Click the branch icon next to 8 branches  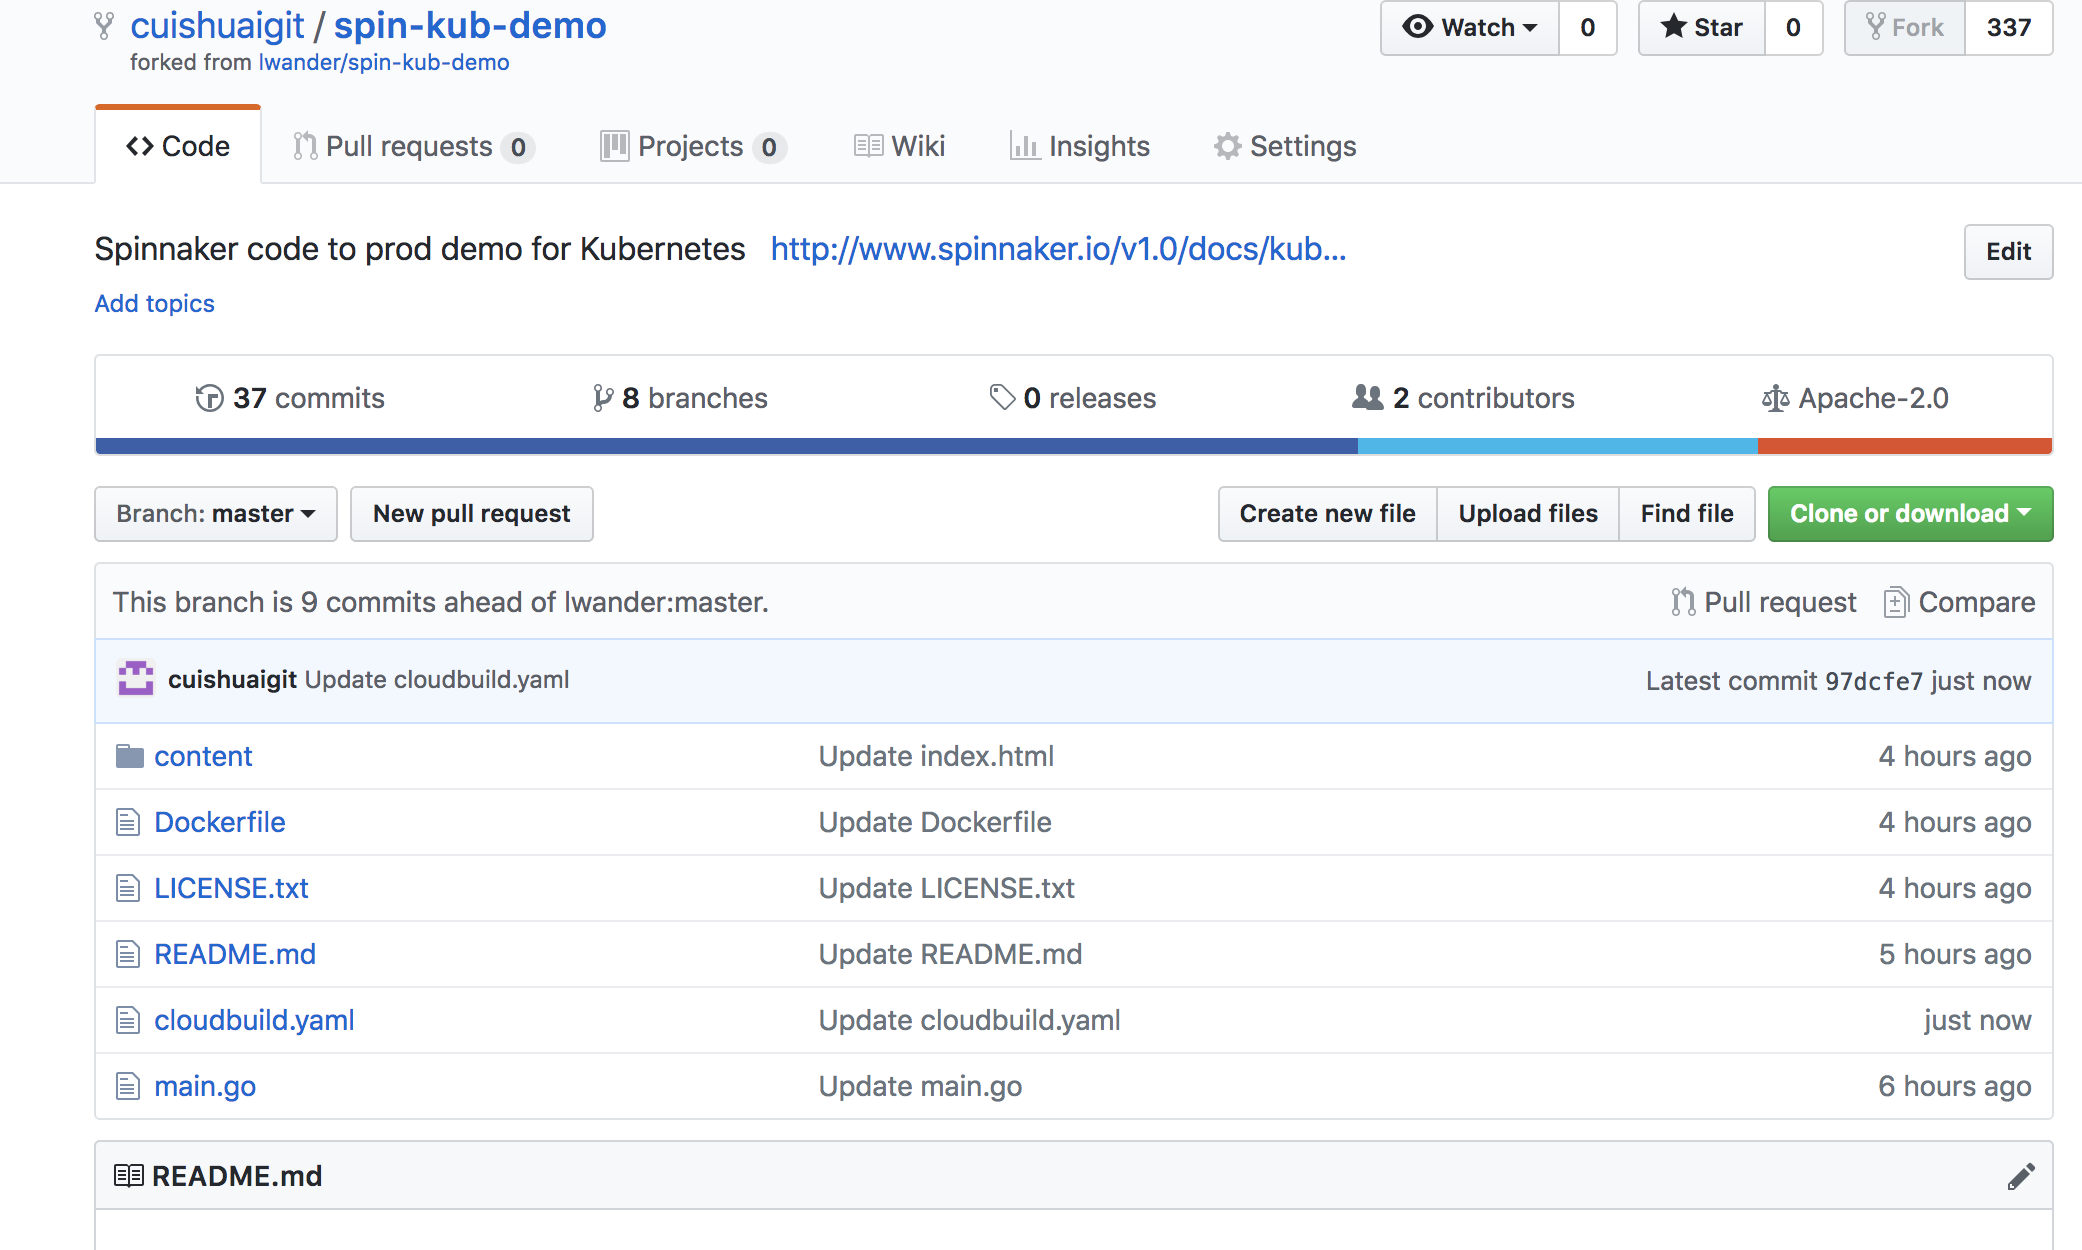(602, 398)
